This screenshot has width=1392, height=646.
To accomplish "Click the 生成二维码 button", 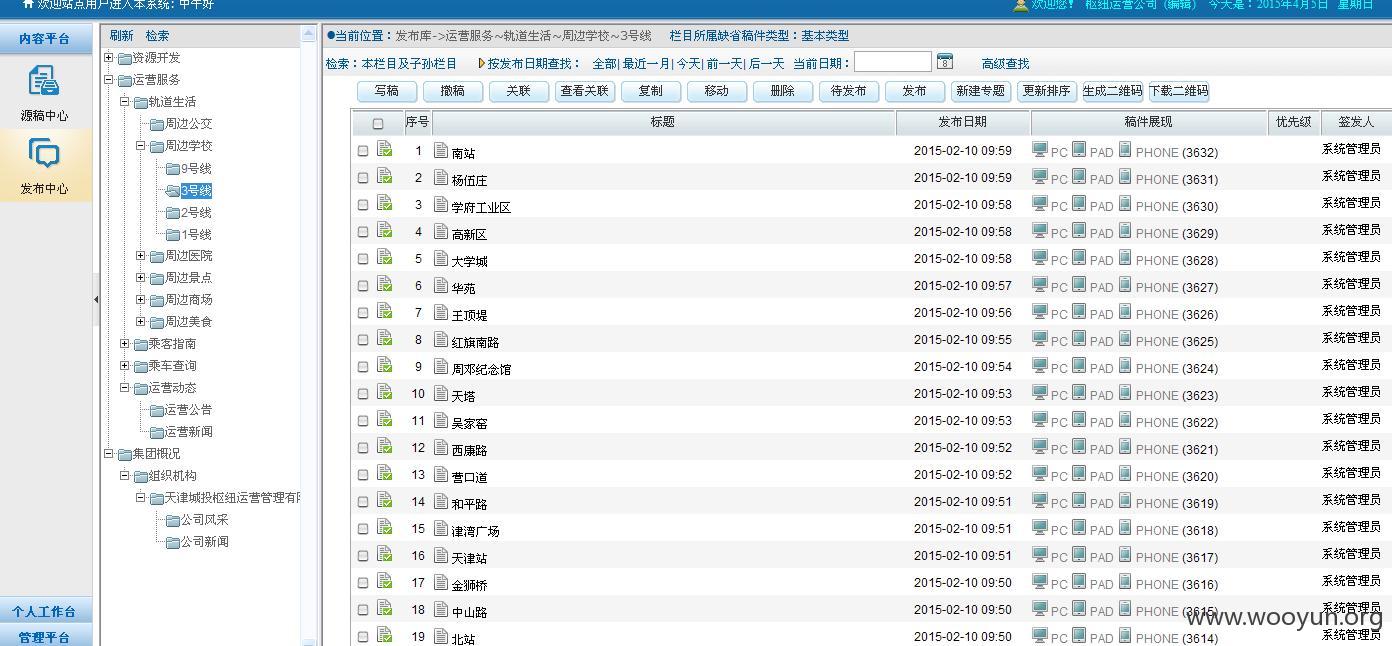I will (x=1113, y=91).
